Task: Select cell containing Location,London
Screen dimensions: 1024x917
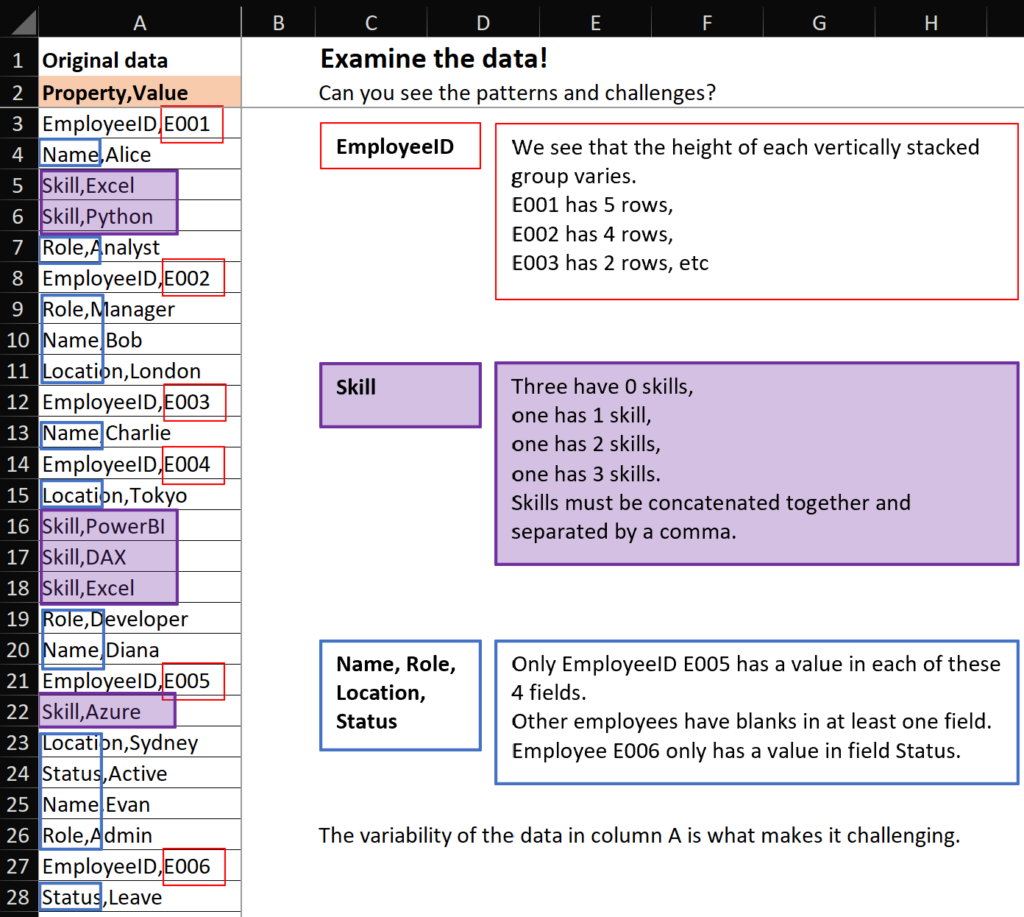Action: coord(140,371)
